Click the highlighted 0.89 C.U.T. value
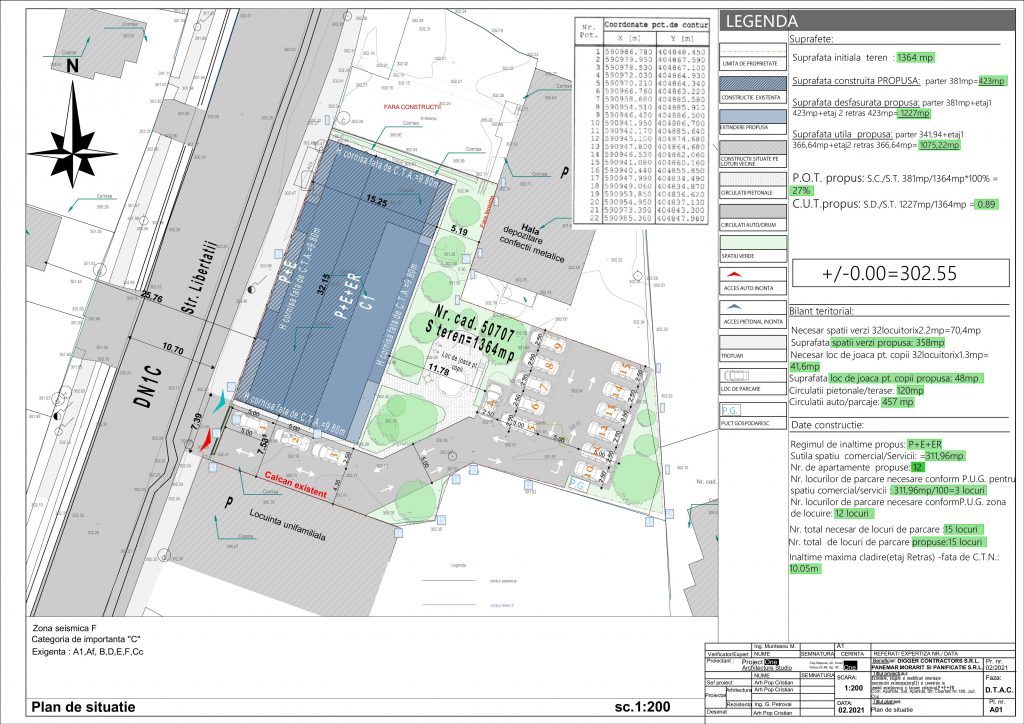Viewport: 1024px width, 724px height. point(985,205)
